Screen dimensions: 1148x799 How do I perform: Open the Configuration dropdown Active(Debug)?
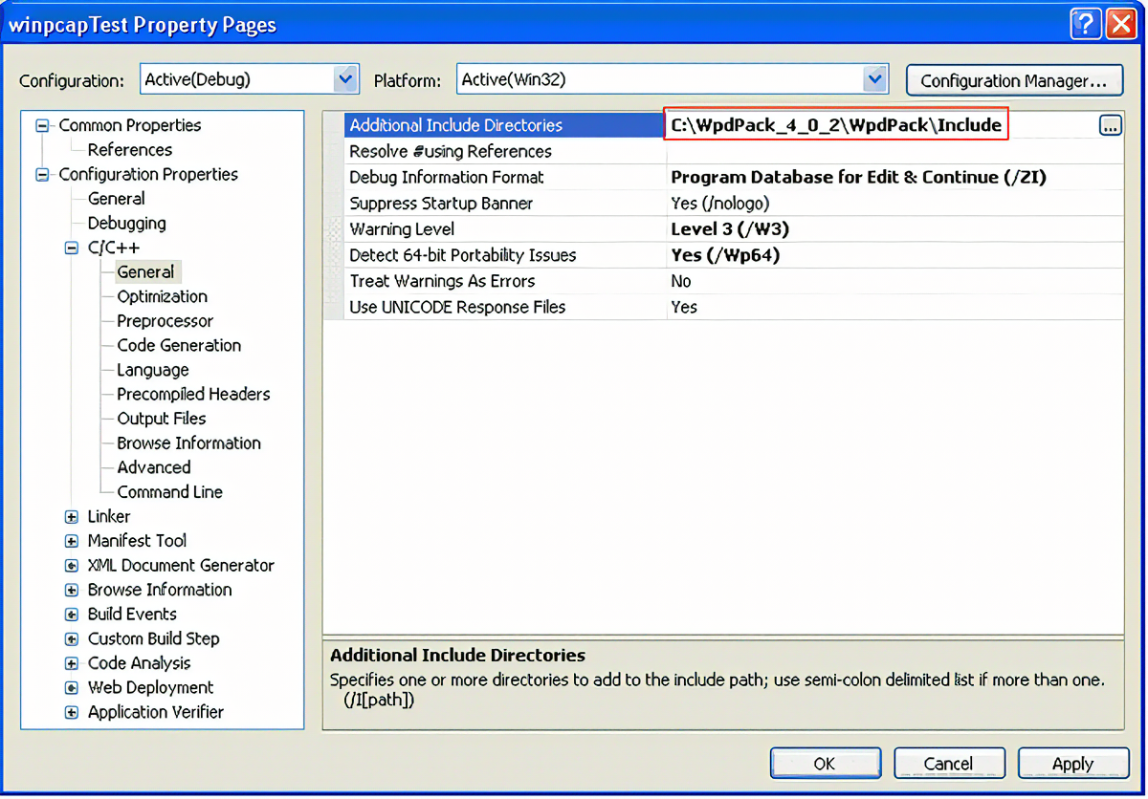click(x=250, y=79)
